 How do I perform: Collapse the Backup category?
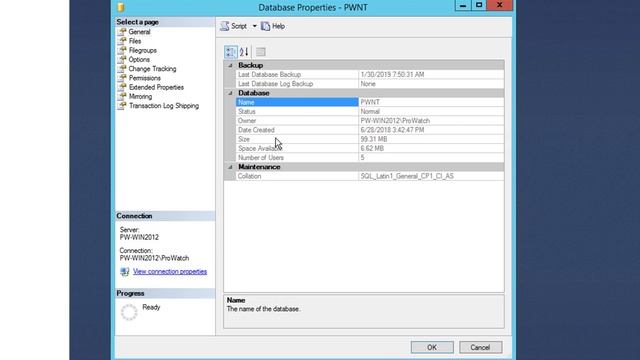[230, 65]
